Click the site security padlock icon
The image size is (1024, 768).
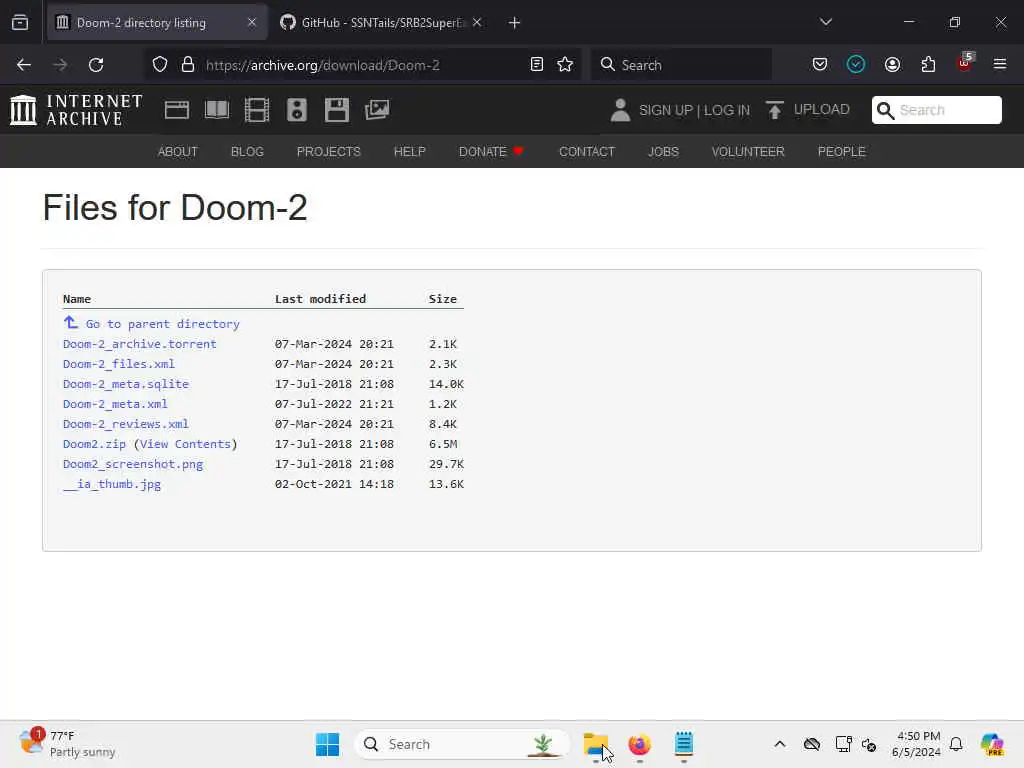click(188, 65)
